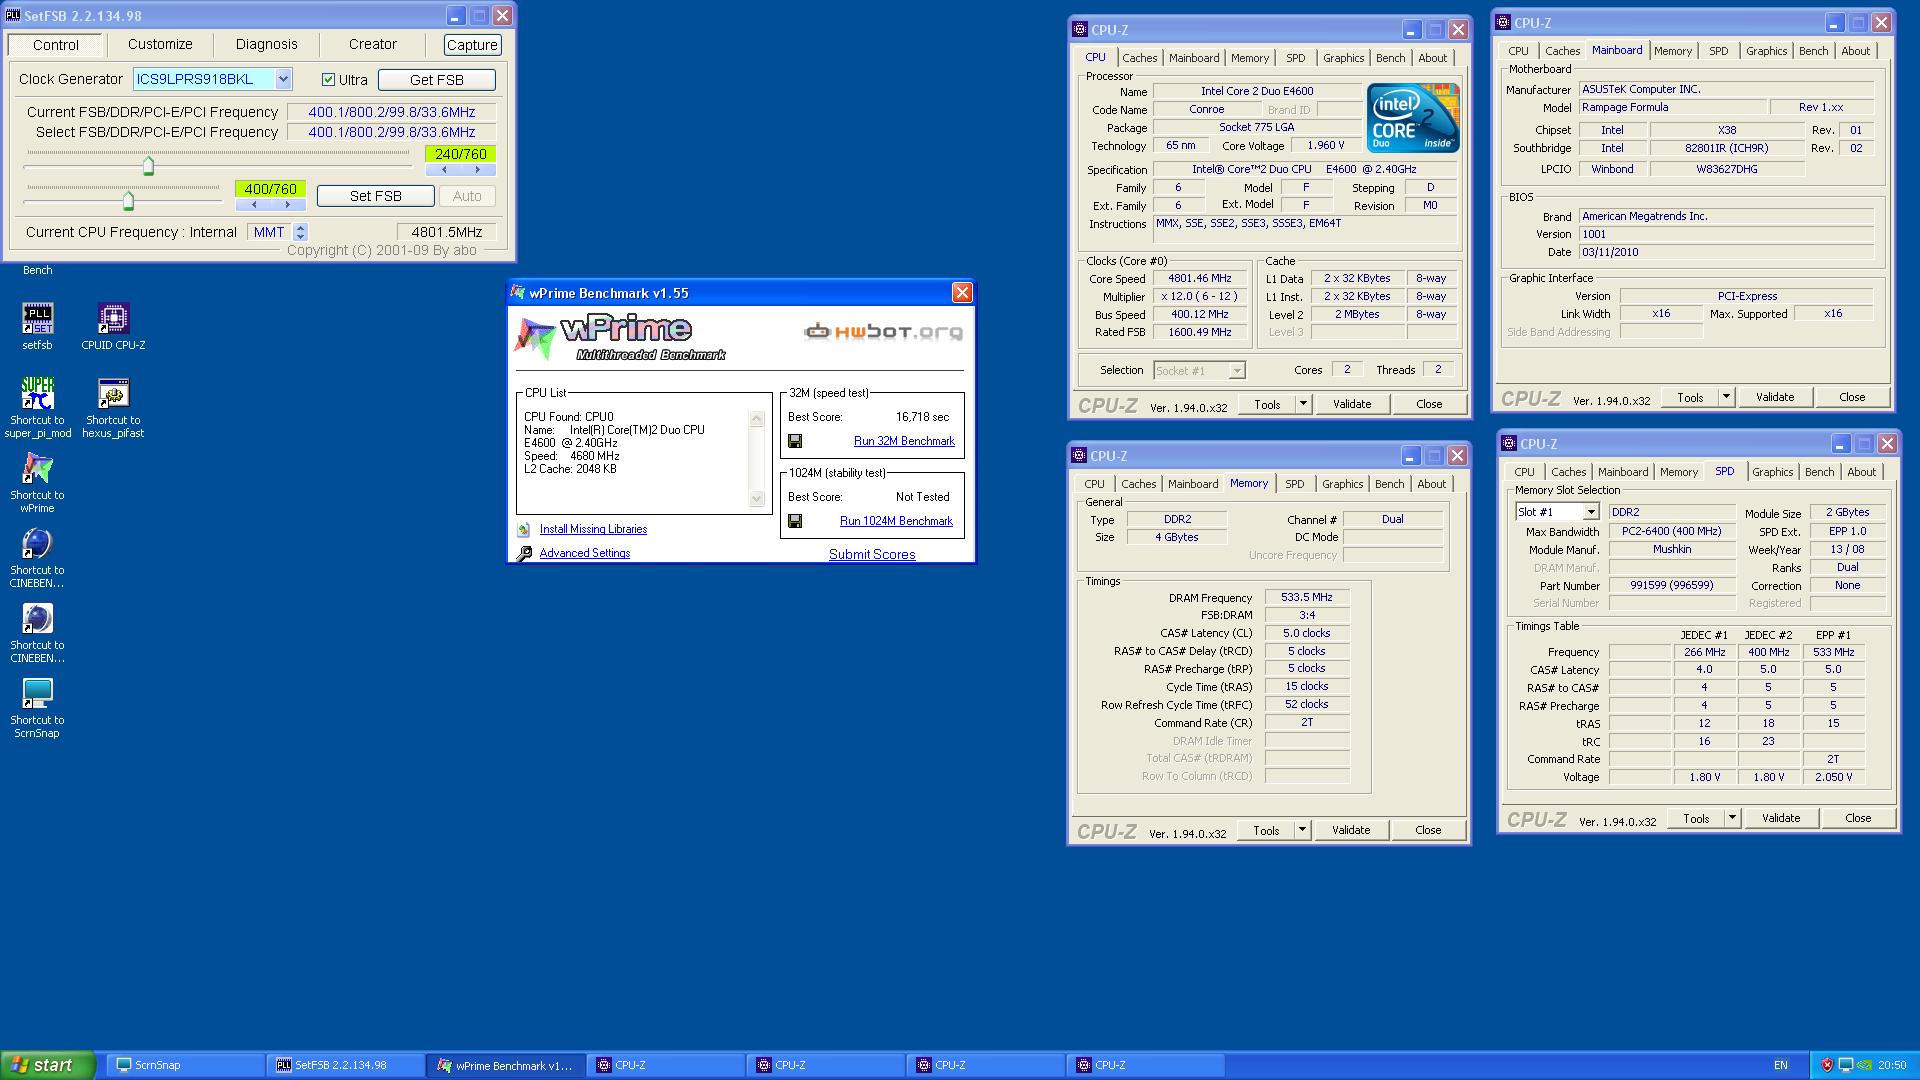Click the save icon beside Run 1024M Benchmark
Image resolution: width=1920 pixels, height=1080 pixels.
pos(795,521)
